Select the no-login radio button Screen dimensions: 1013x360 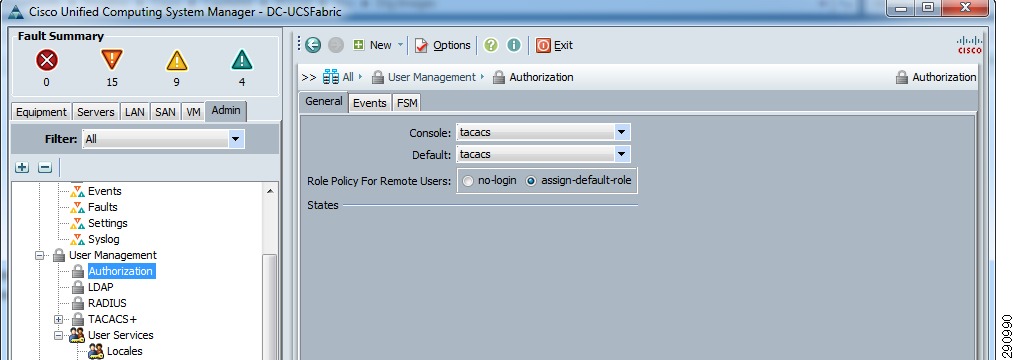468,181
